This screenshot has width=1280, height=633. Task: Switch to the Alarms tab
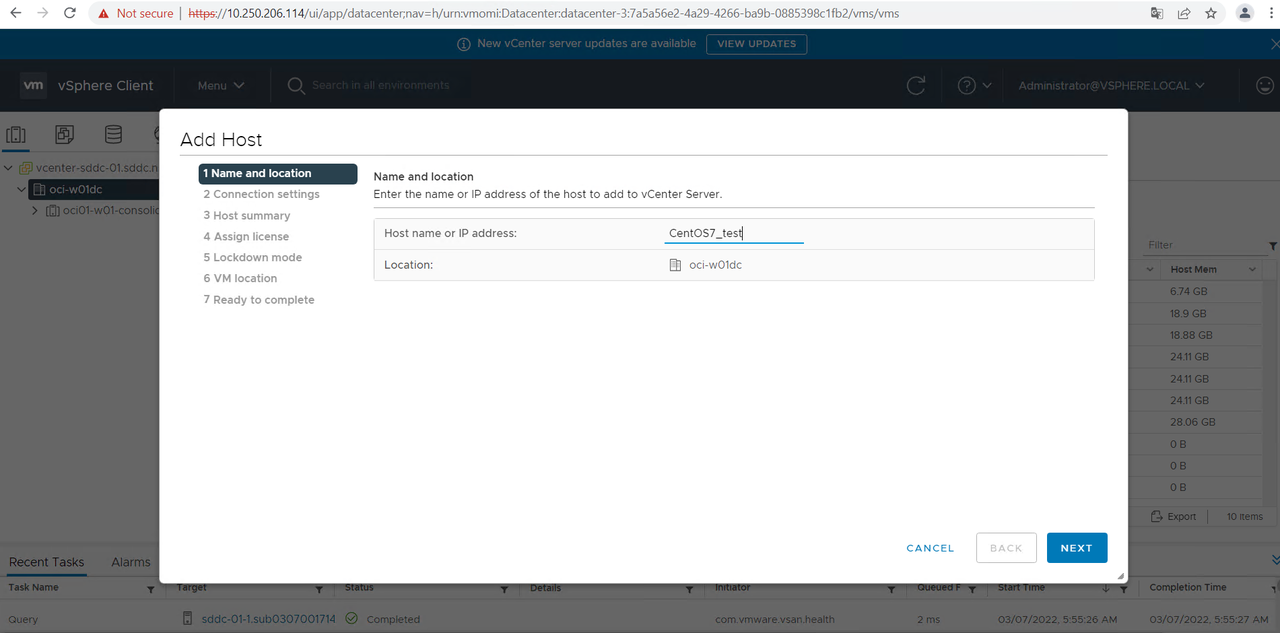(131, 562)
